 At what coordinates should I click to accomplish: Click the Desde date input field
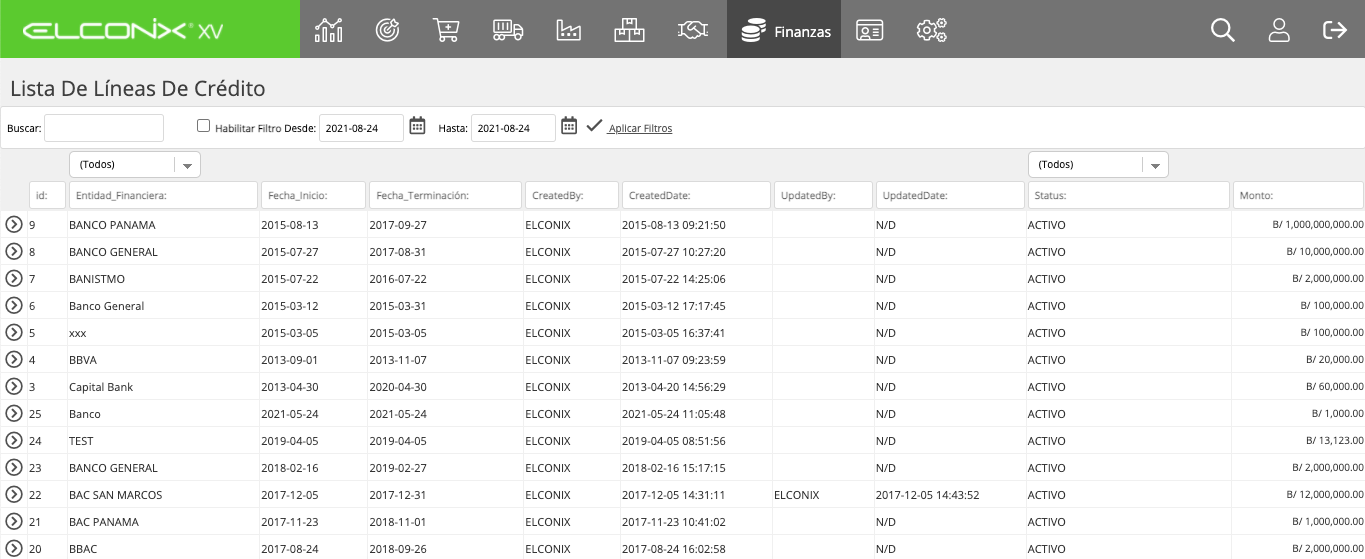click(362, 128)
